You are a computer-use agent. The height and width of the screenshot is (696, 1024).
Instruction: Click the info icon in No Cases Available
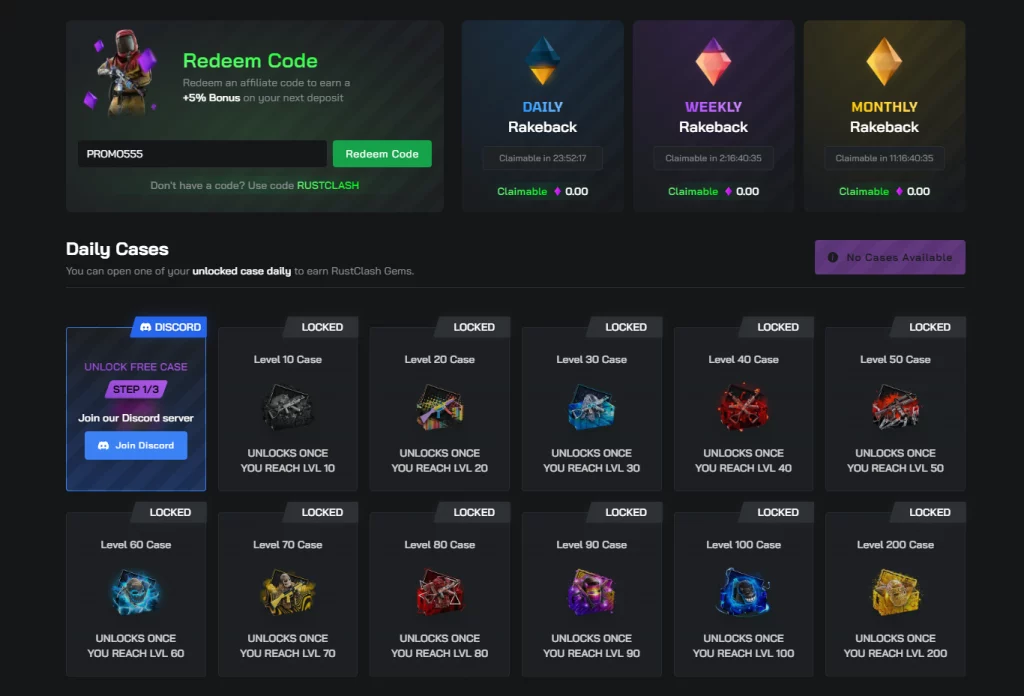coord(832,257)
